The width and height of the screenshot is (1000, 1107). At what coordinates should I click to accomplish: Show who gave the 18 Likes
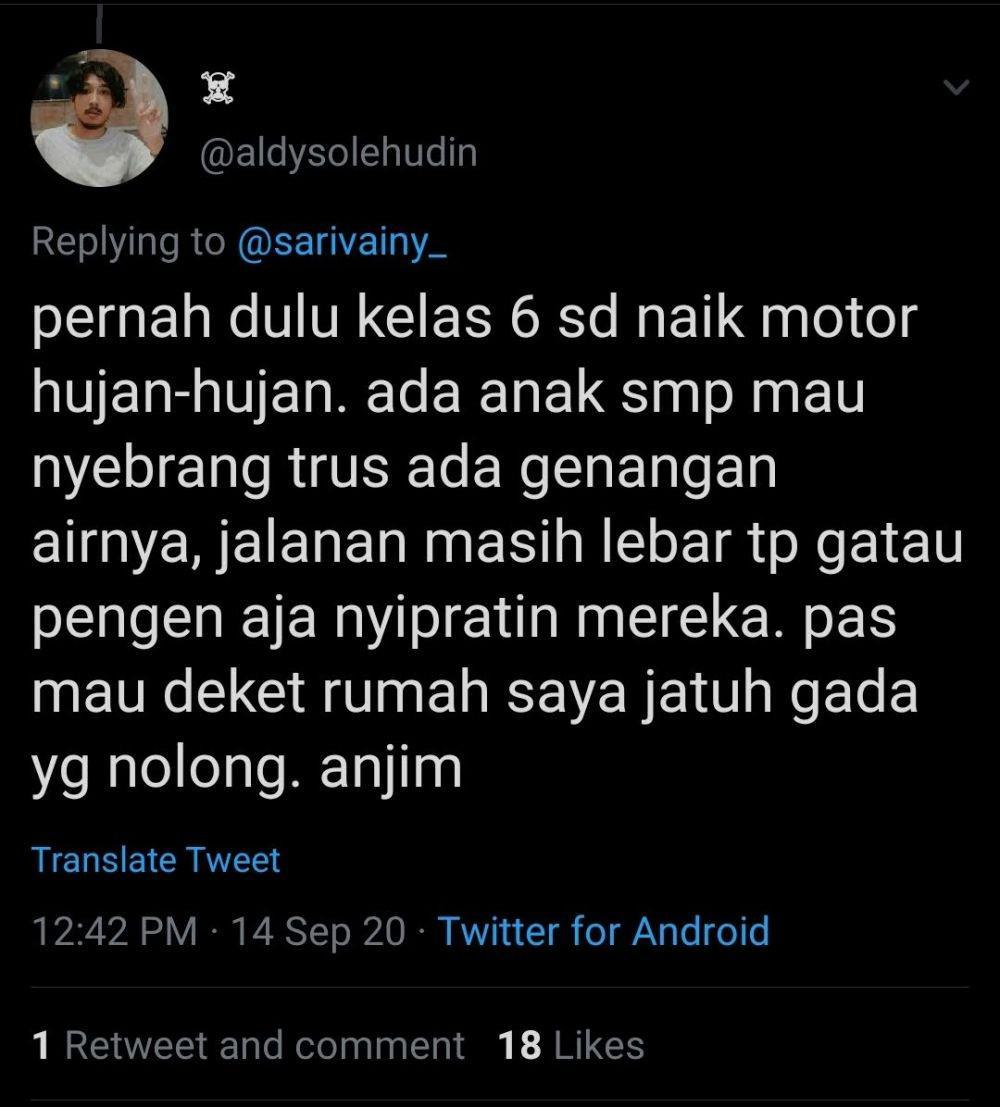point(571,1045)
